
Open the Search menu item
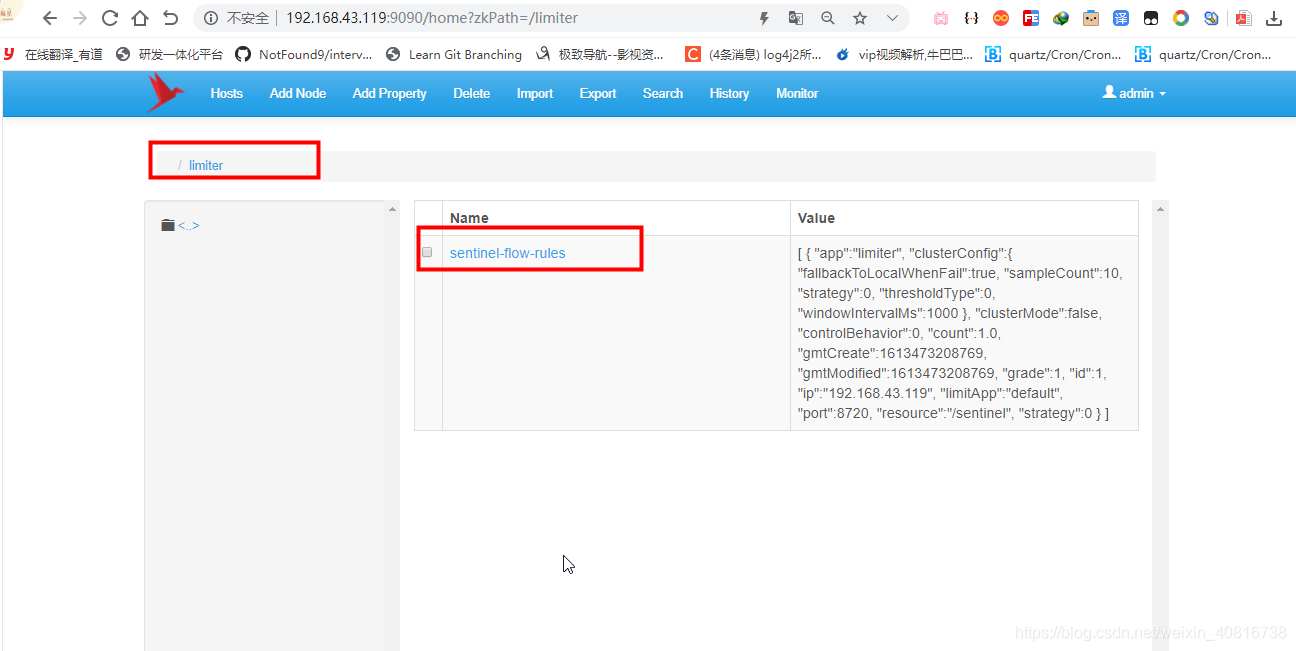[x=663, y=93]
